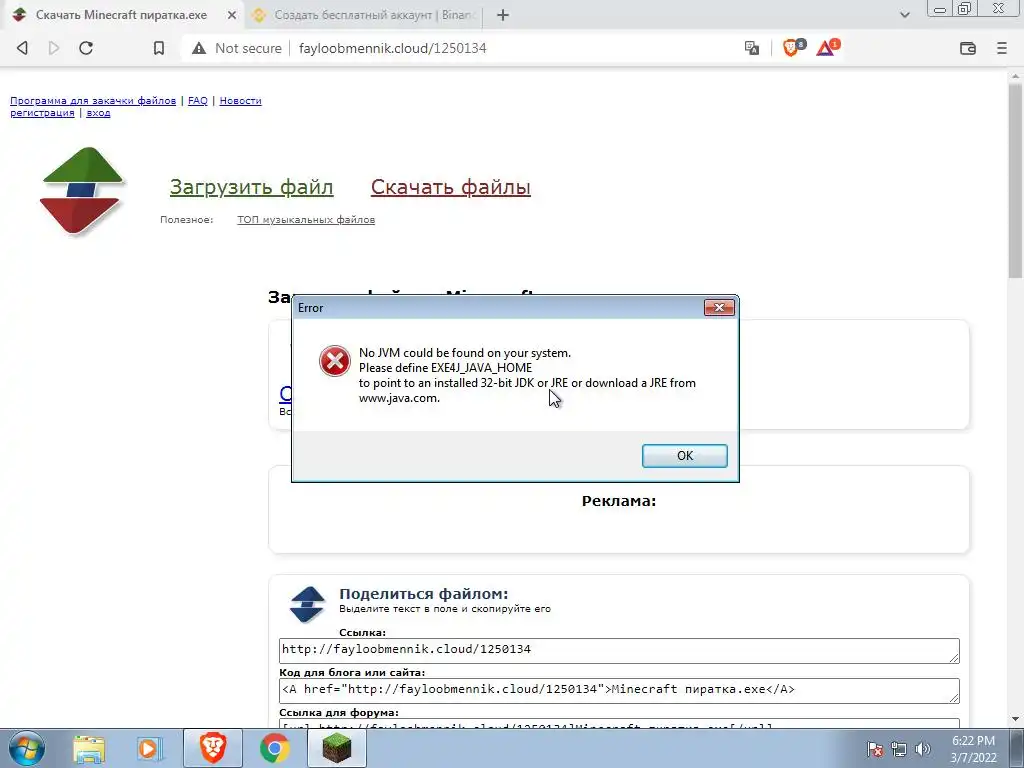
Task: Close the Скачать Minecraft пиратка.exe tab
Action: [x=231, y=15]
